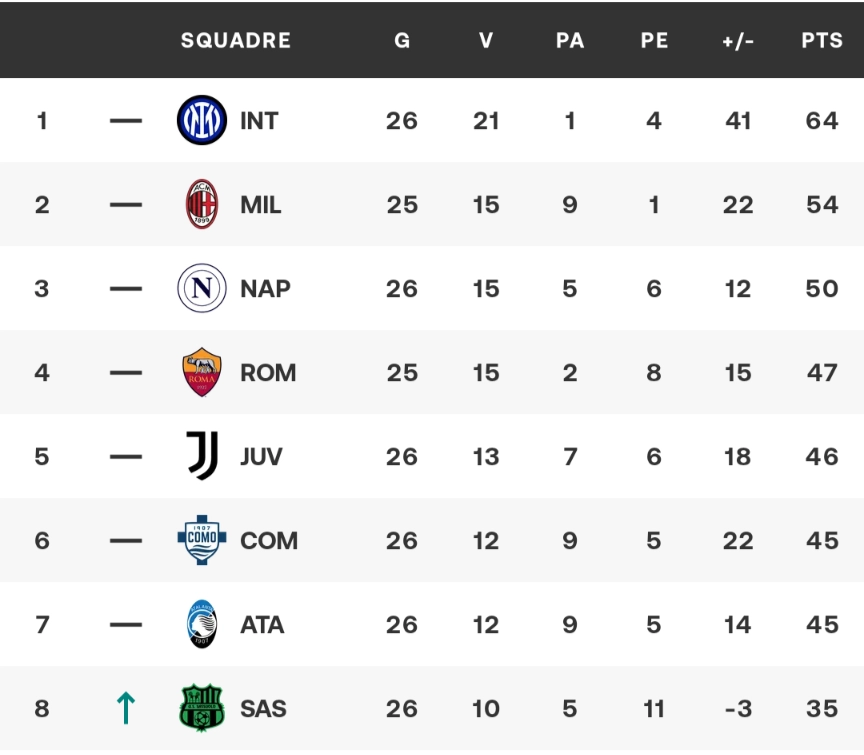Viewport: 864px width, 755px height.
Task: Click the PE losses column header
Action: (x=654, y=41)
